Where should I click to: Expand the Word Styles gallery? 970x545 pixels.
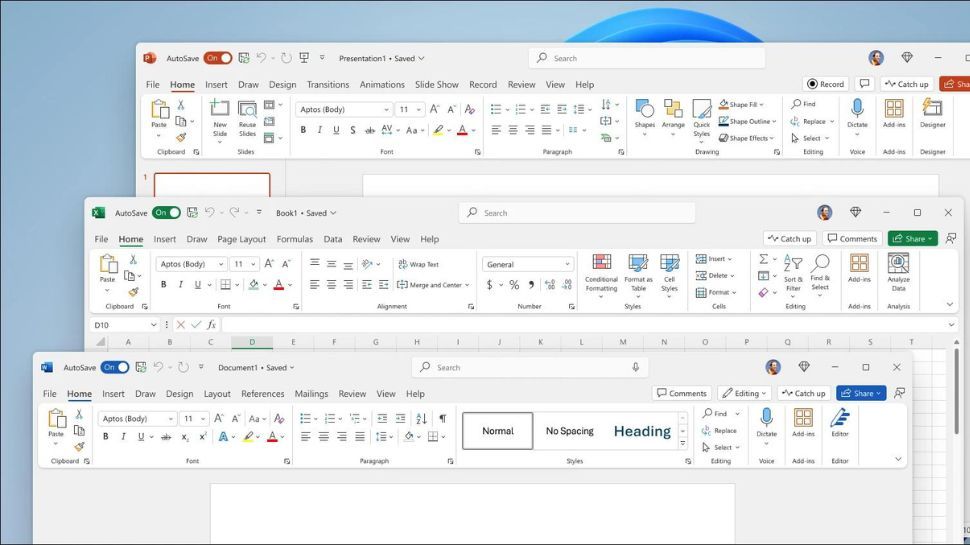(683, 444)
